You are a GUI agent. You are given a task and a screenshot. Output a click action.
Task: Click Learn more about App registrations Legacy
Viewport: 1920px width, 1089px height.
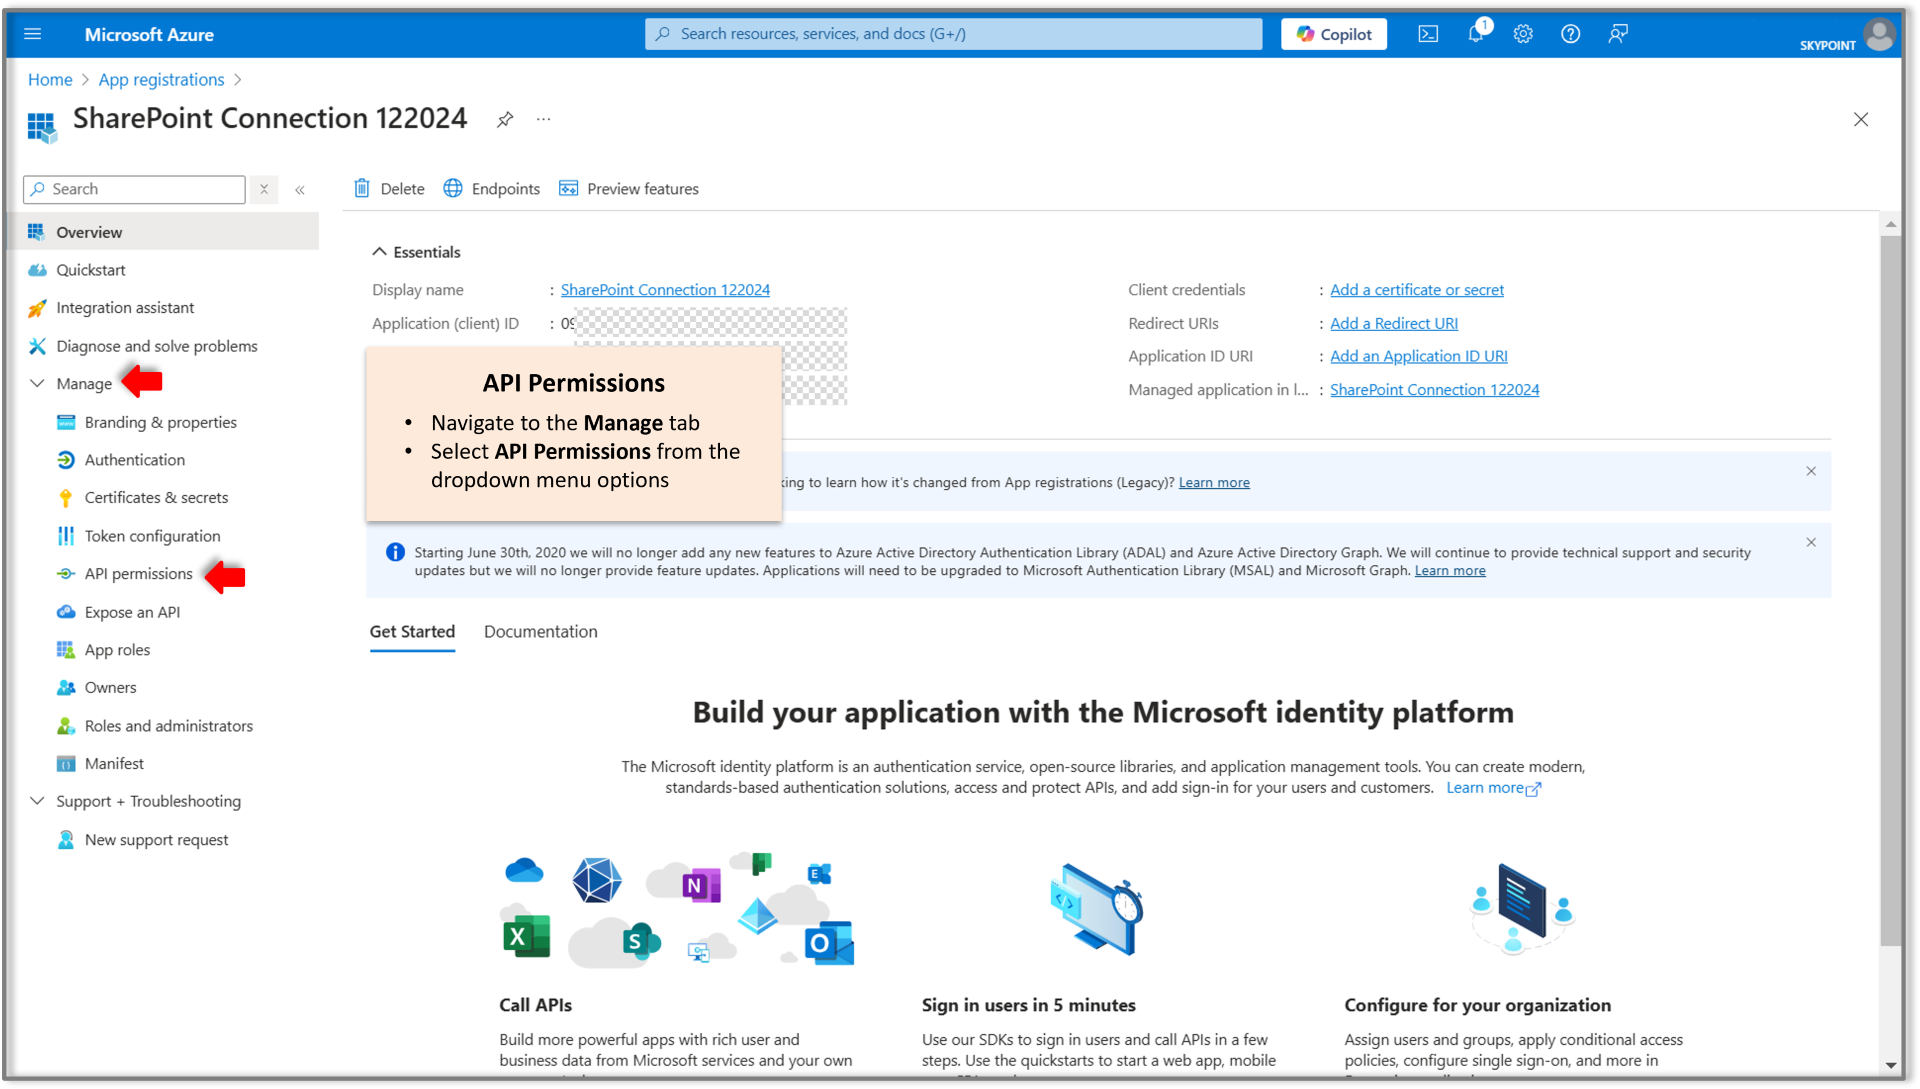pos(1214,483)
